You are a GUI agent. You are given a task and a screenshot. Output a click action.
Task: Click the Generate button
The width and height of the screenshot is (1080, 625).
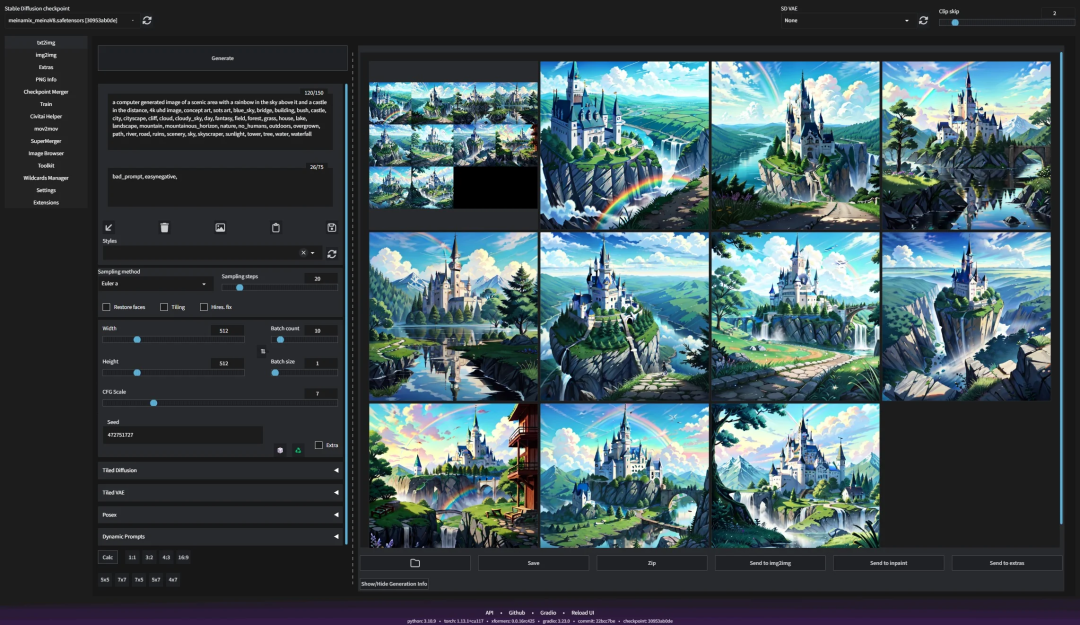(222, 58)
